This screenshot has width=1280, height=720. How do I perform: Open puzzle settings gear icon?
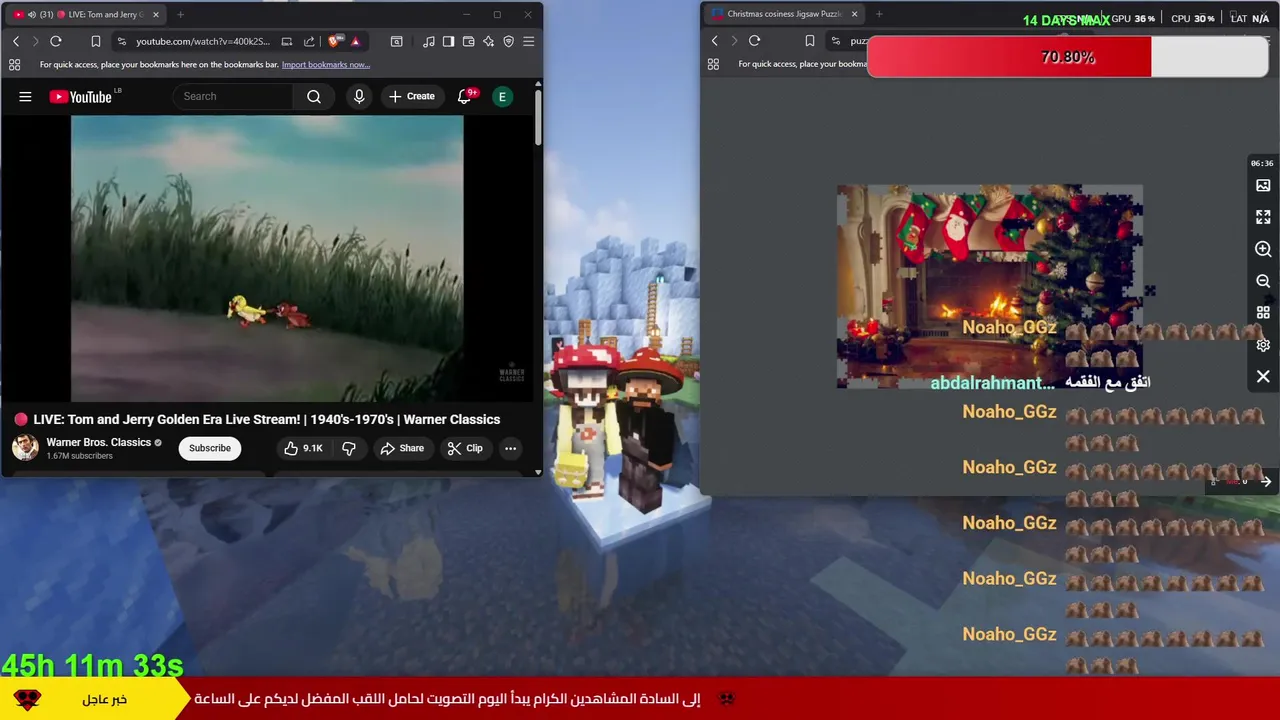[1263, 345]
